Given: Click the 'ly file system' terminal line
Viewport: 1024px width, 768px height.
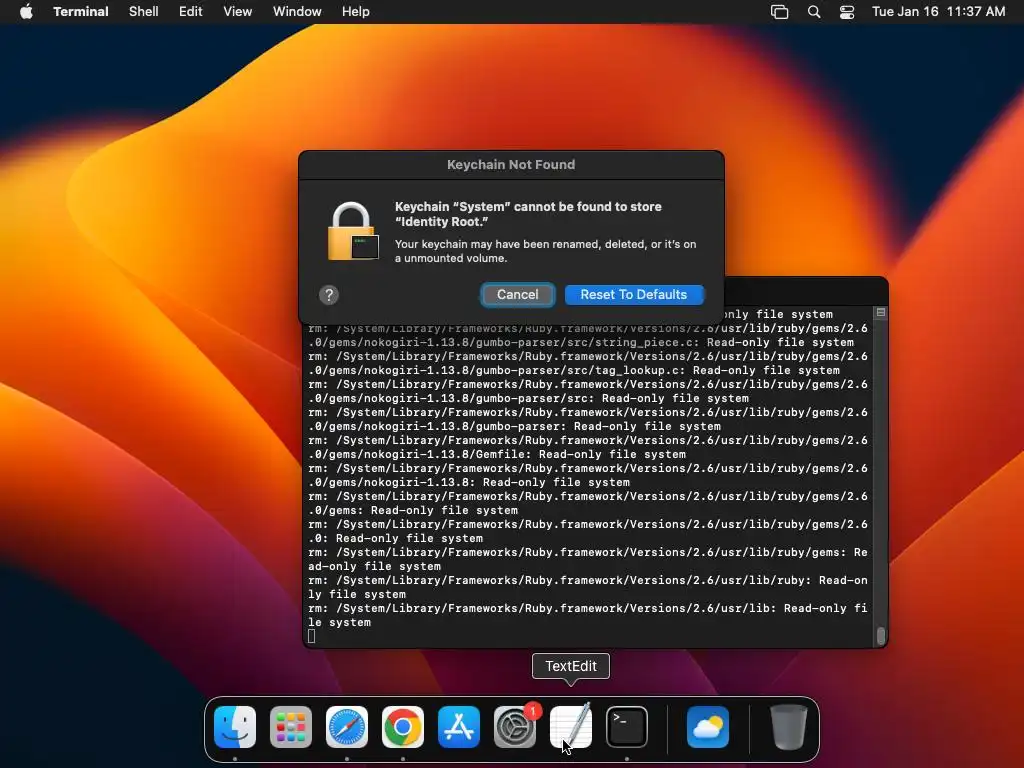Looking at the screenshot, I should 357,595.
